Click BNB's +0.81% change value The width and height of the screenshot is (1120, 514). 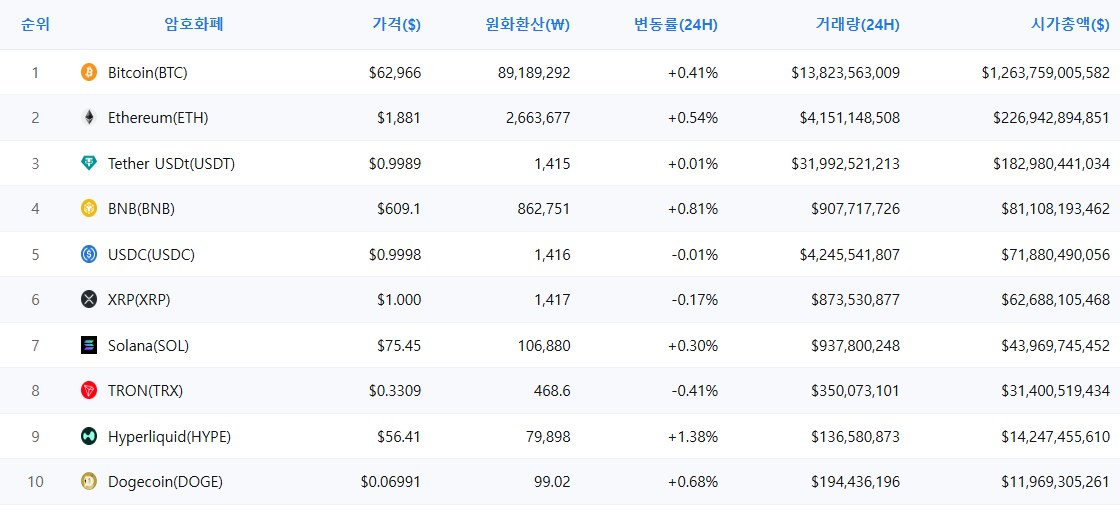point(693,209)
